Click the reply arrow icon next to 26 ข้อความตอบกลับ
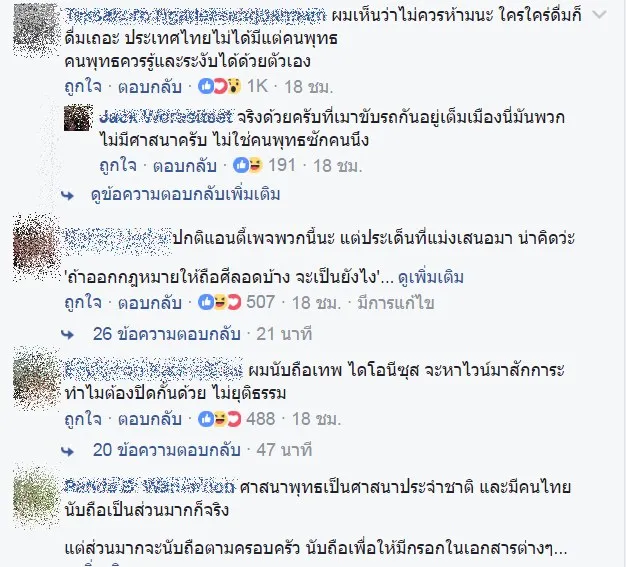The image size is (626, 567). (67, 334)
